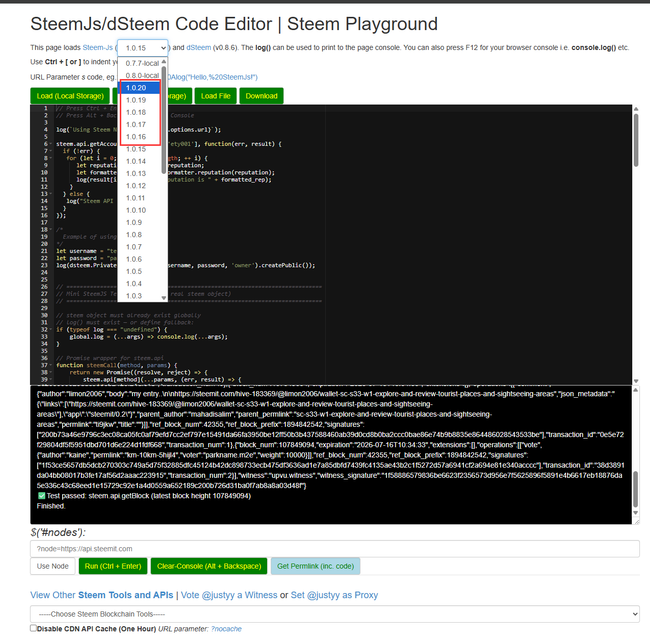Click the code editor scrollbar up arrow
The image size is (650, 640).
(x=636, y=109)
